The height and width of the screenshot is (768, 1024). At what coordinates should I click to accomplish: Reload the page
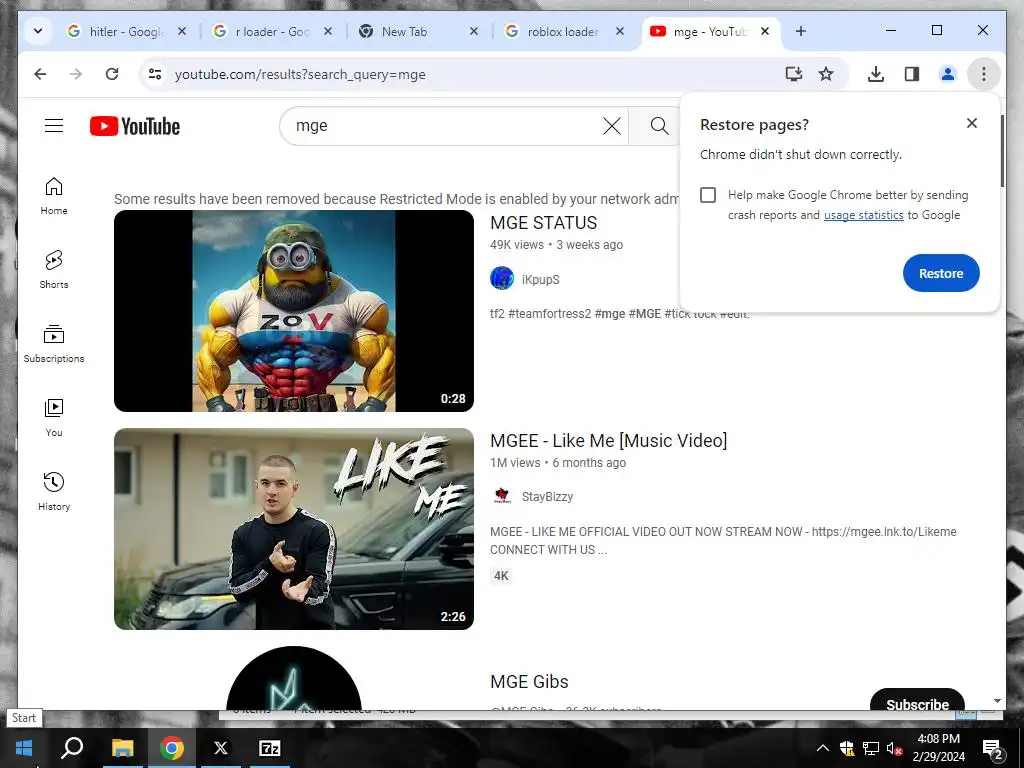112,74
